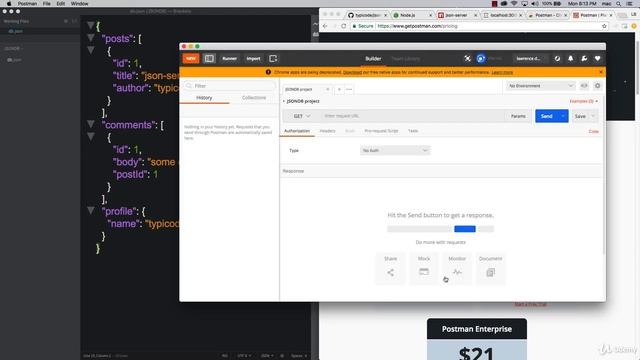Open the Runner in Postman
The width and height of the screenshot is (640, 360).
coord(229,58)
